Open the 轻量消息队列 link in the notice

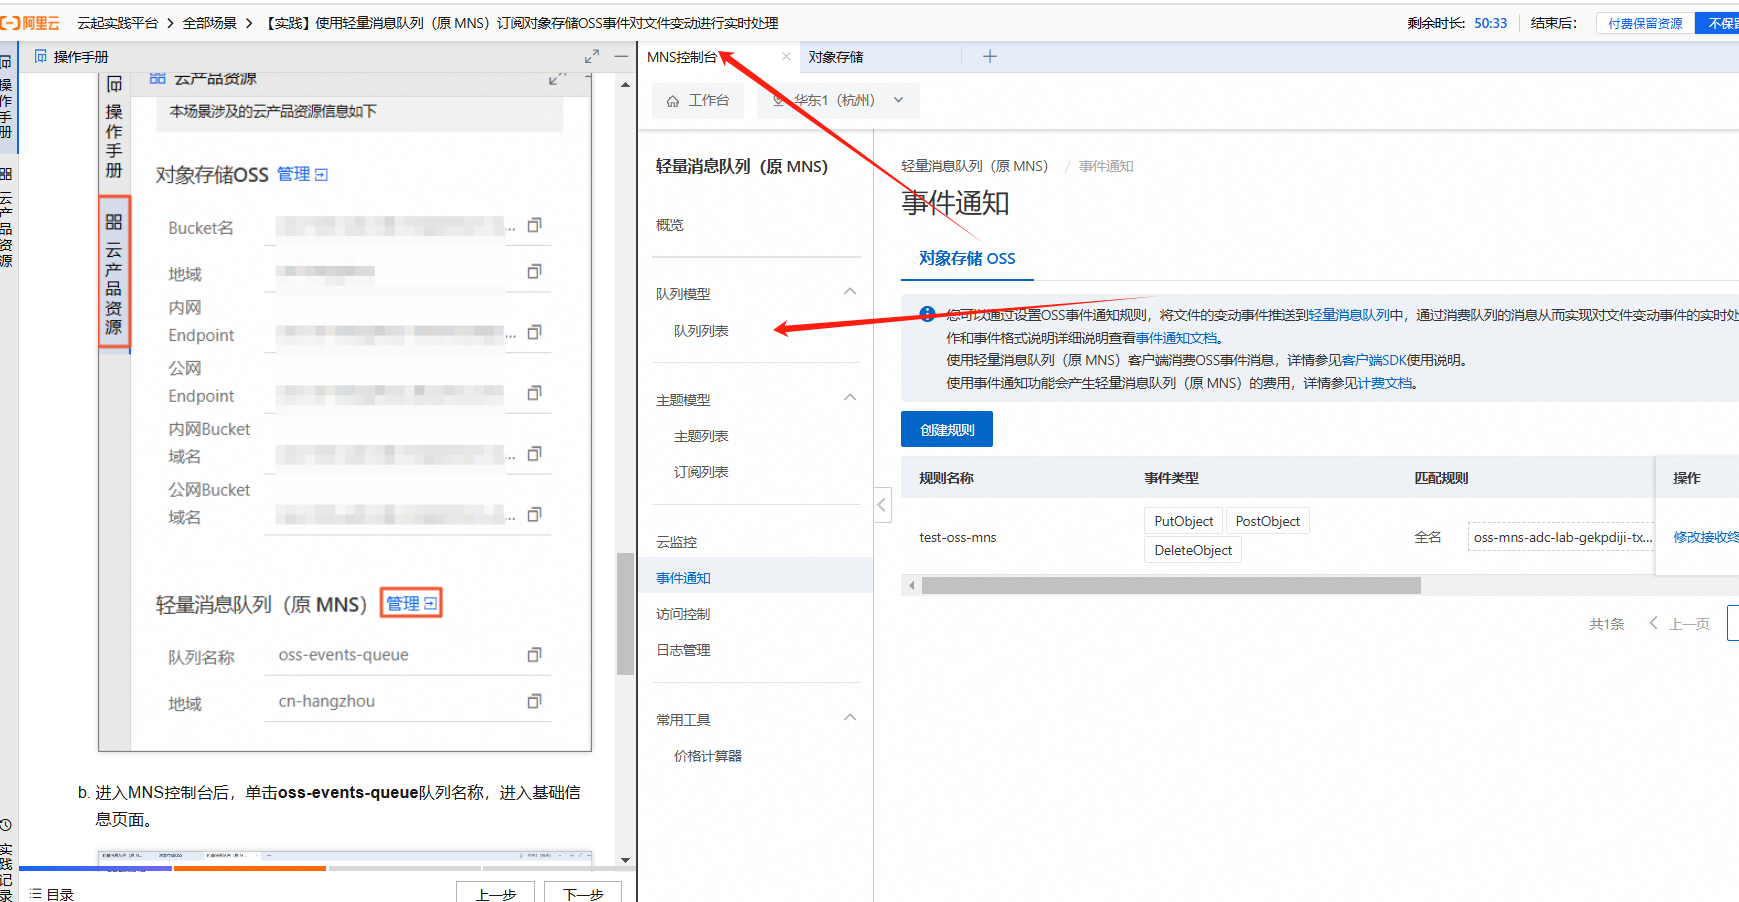[x=1348, y=315]
